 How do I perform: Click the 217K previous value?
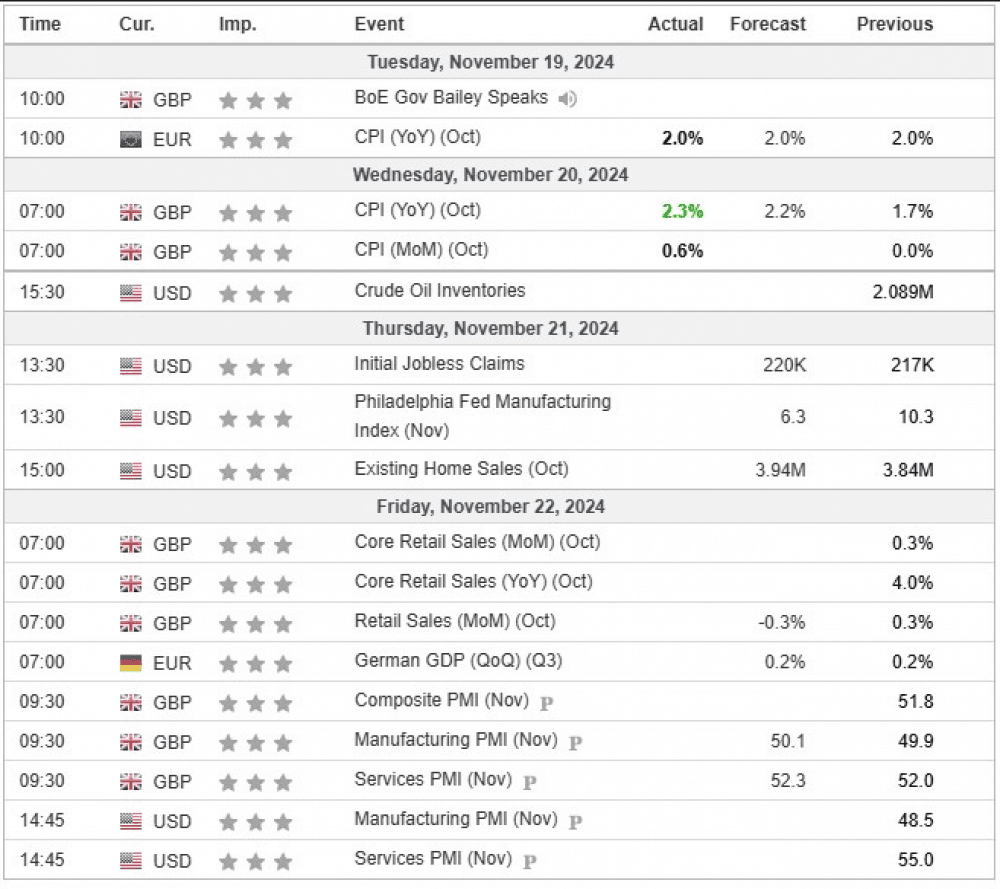[x=913, y=365]
